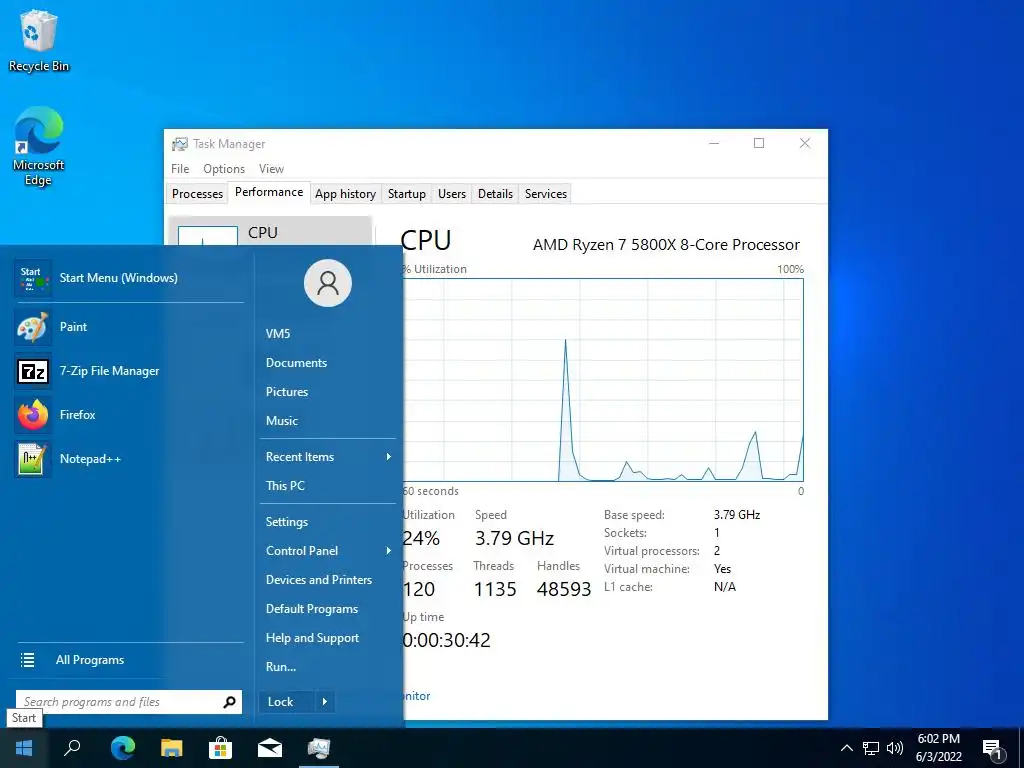
Task: Click the Lock button
Action: tap(287, 702)
